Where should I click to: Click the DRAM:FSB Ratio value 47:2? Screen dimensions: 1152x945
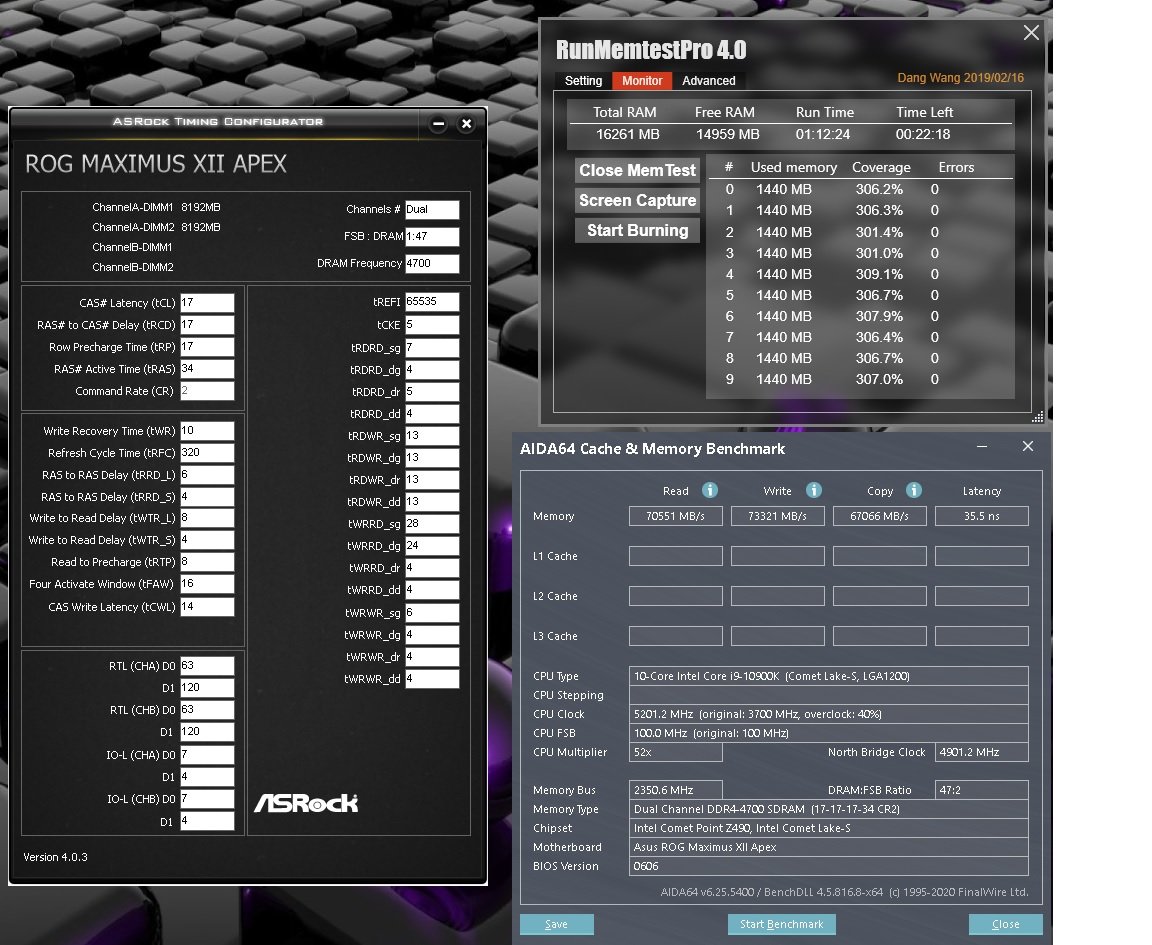[982, 790]
